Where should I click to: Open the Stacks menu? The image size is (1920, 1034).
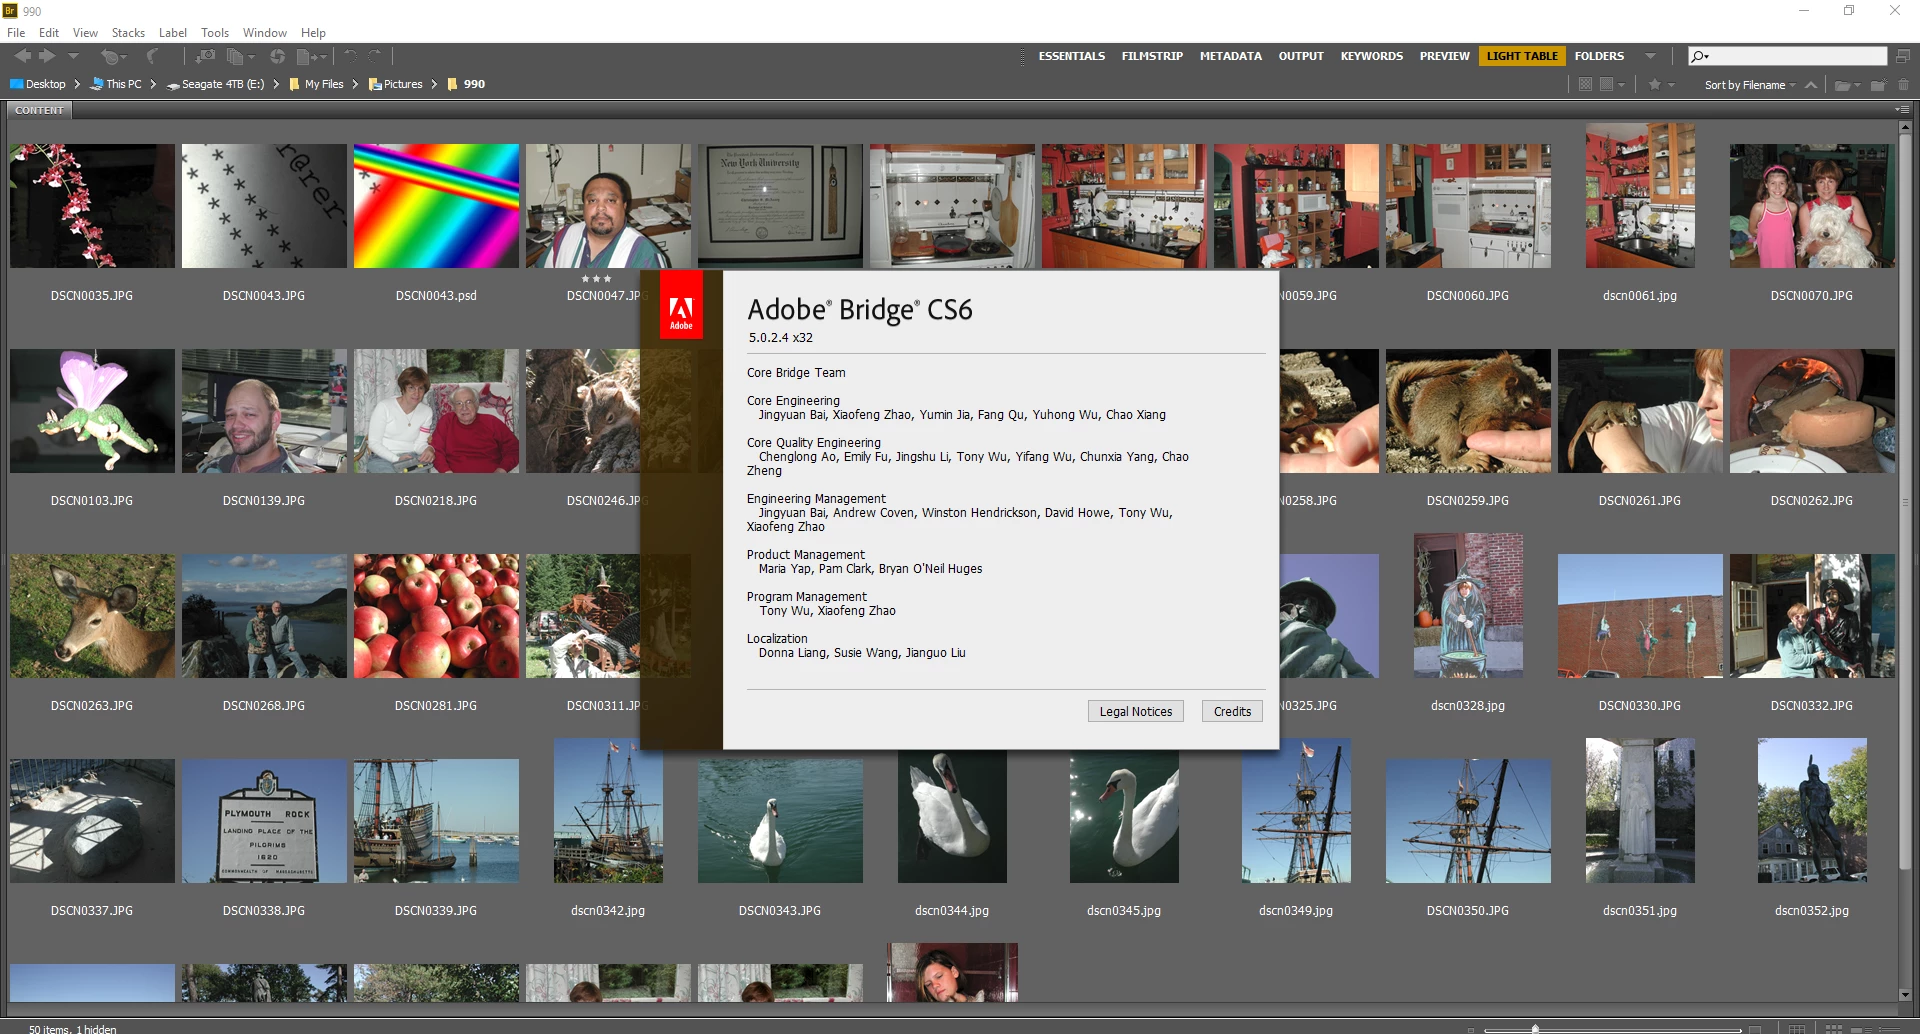click(x=128, y=33)
